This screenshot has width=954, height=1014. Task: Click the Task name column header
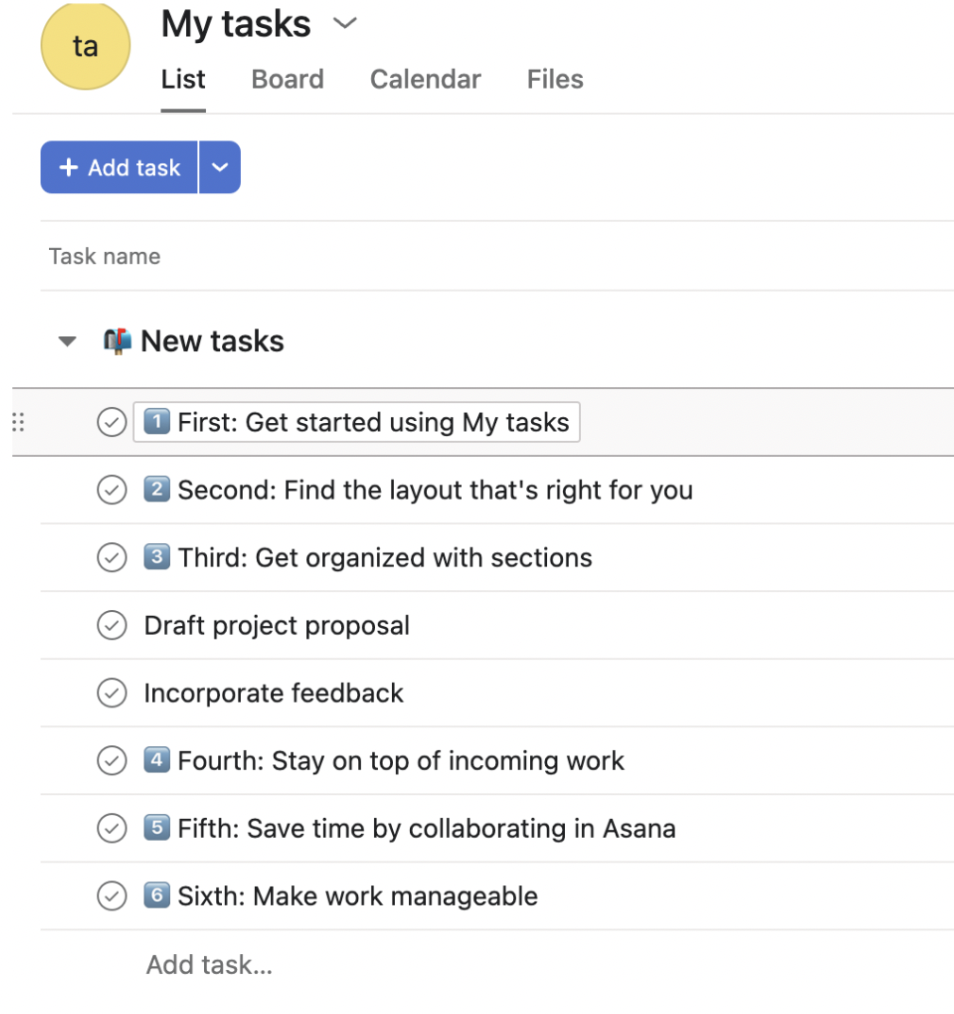pos(104,256)
